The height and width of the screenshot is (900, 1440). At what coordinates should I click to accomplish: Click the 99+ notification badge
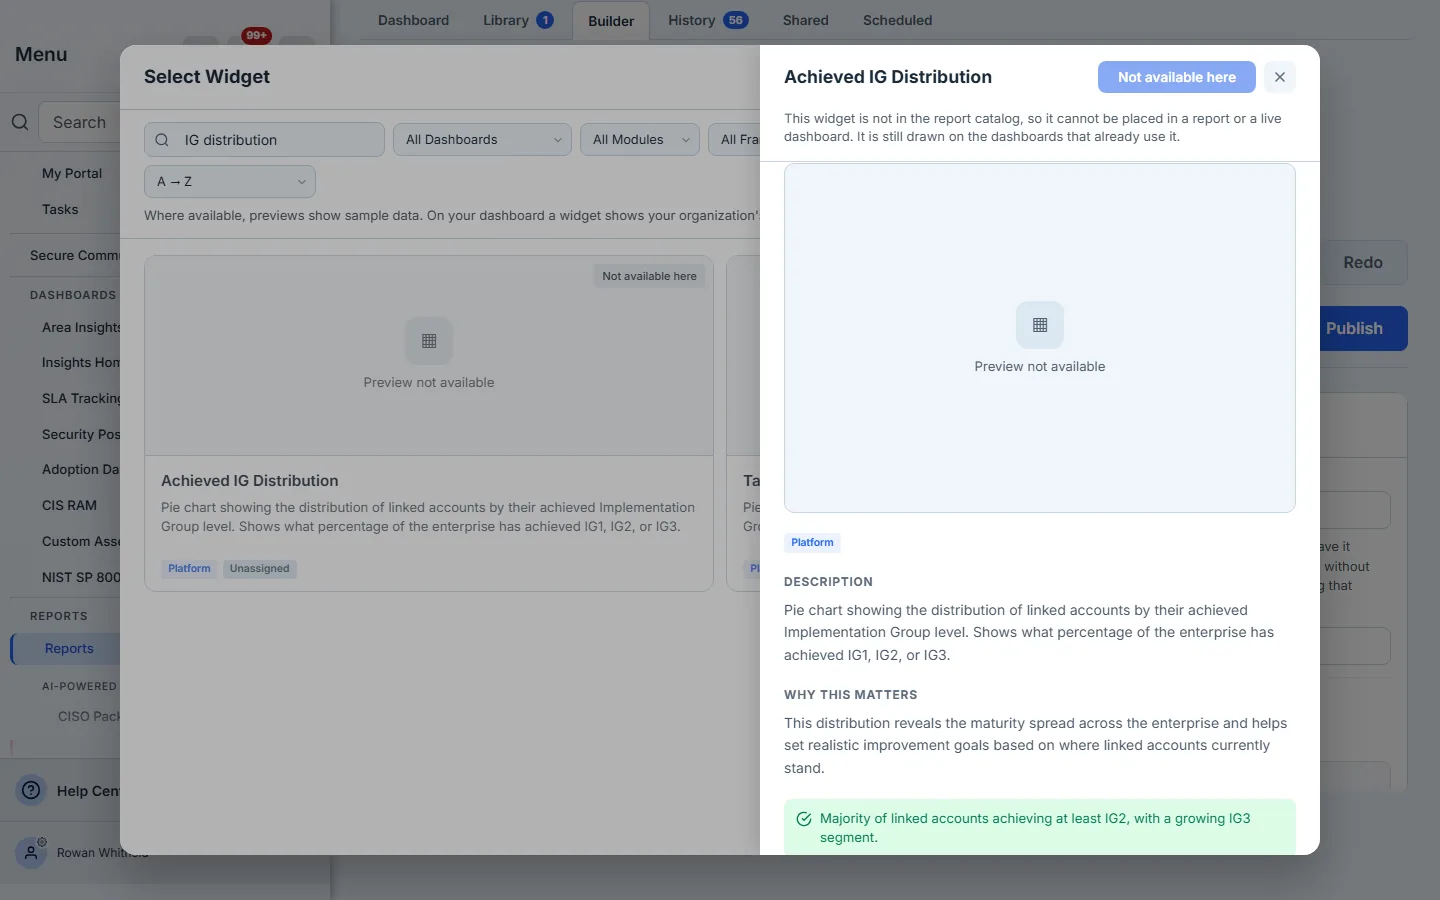[257, 35]
